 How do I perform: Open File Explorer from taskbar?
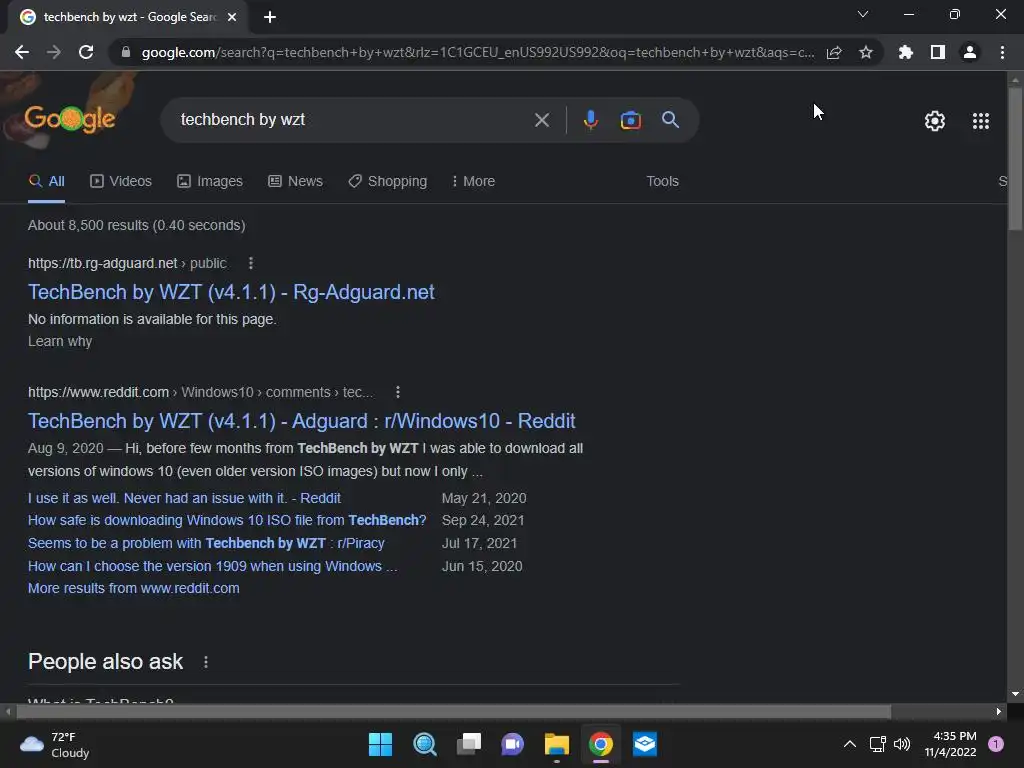pos(557,744)
